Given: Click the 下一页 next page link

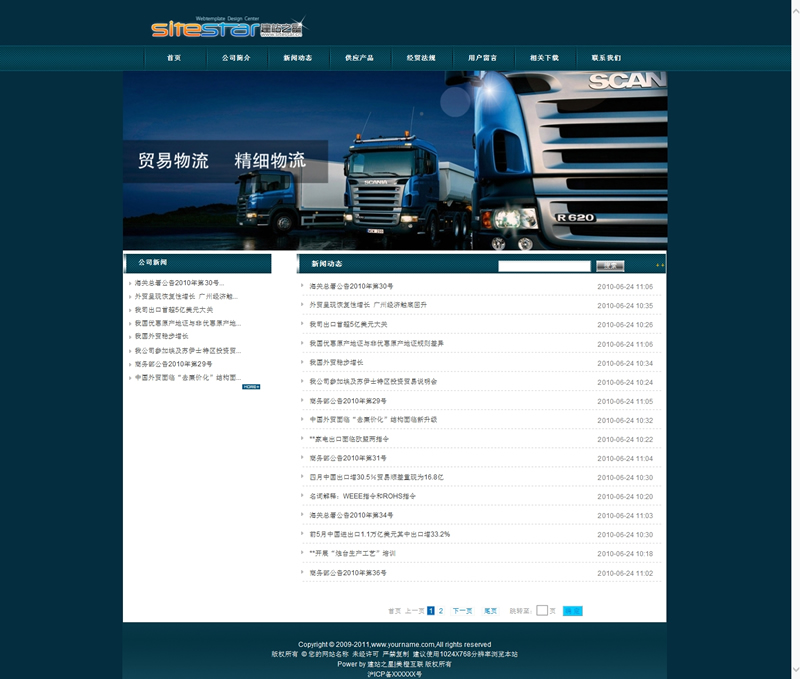Looking at the screenshot, I should [462, 610].
